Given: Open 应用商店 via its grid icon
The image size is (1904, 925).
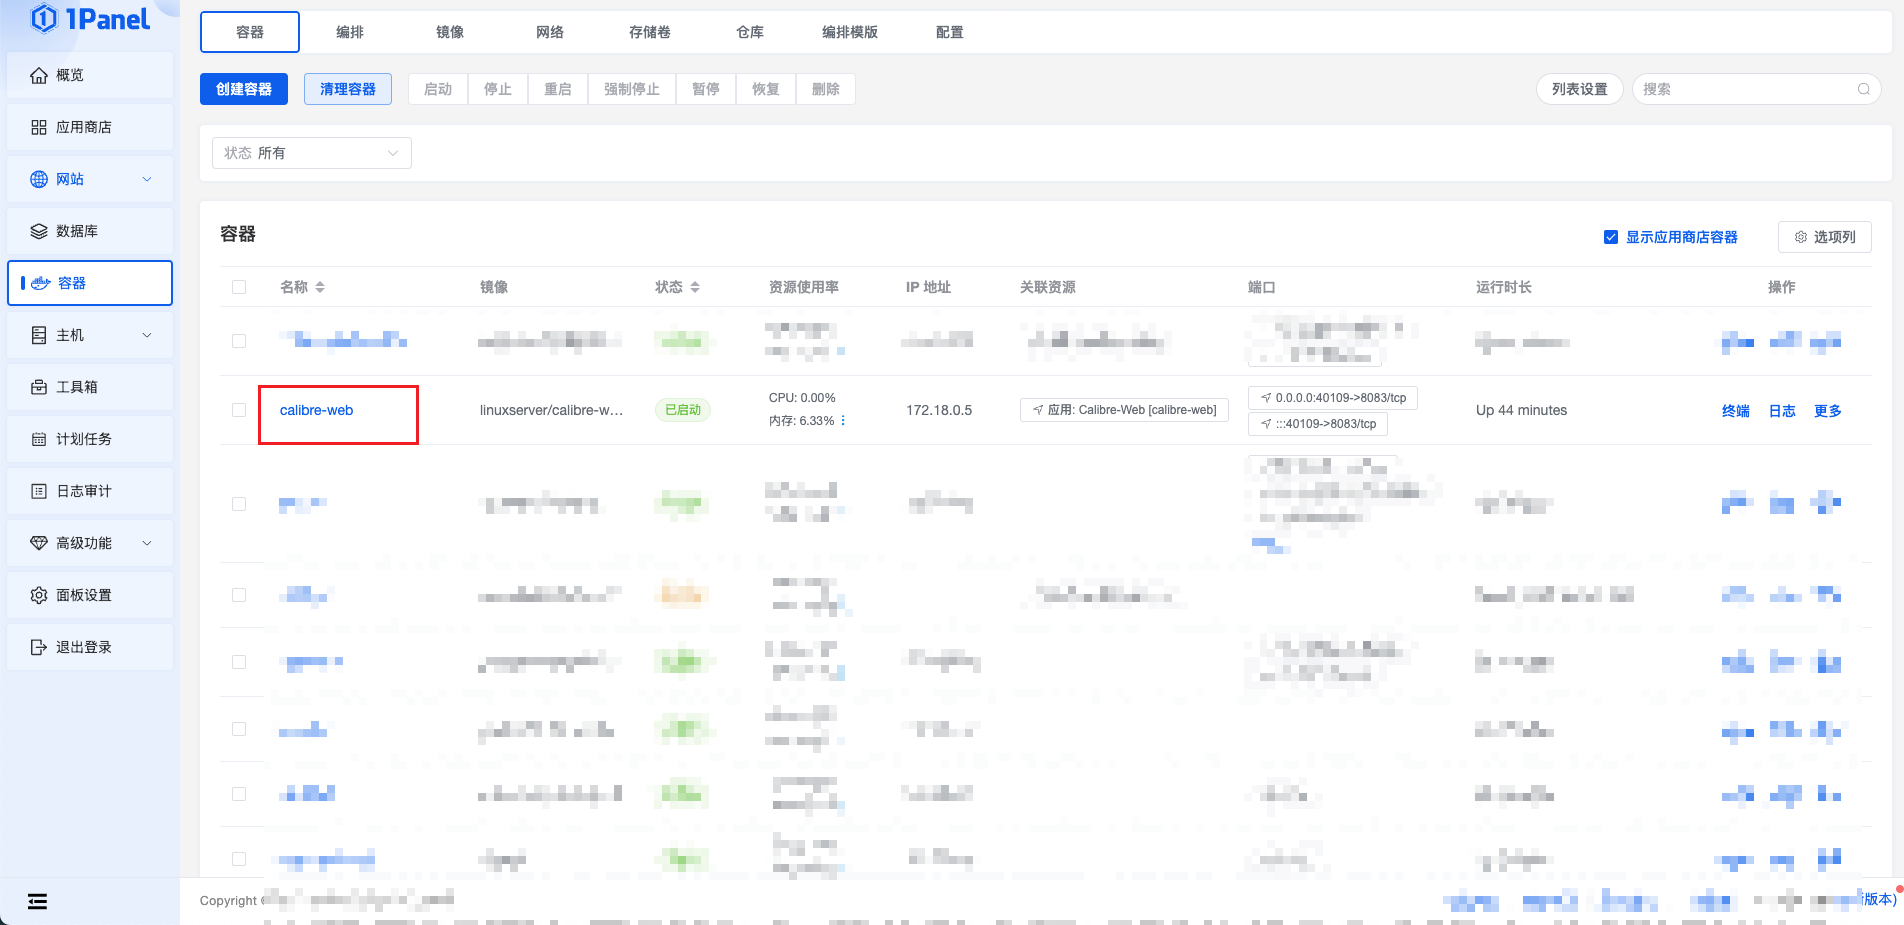Looking at the screenshot, I should point(39,128).
